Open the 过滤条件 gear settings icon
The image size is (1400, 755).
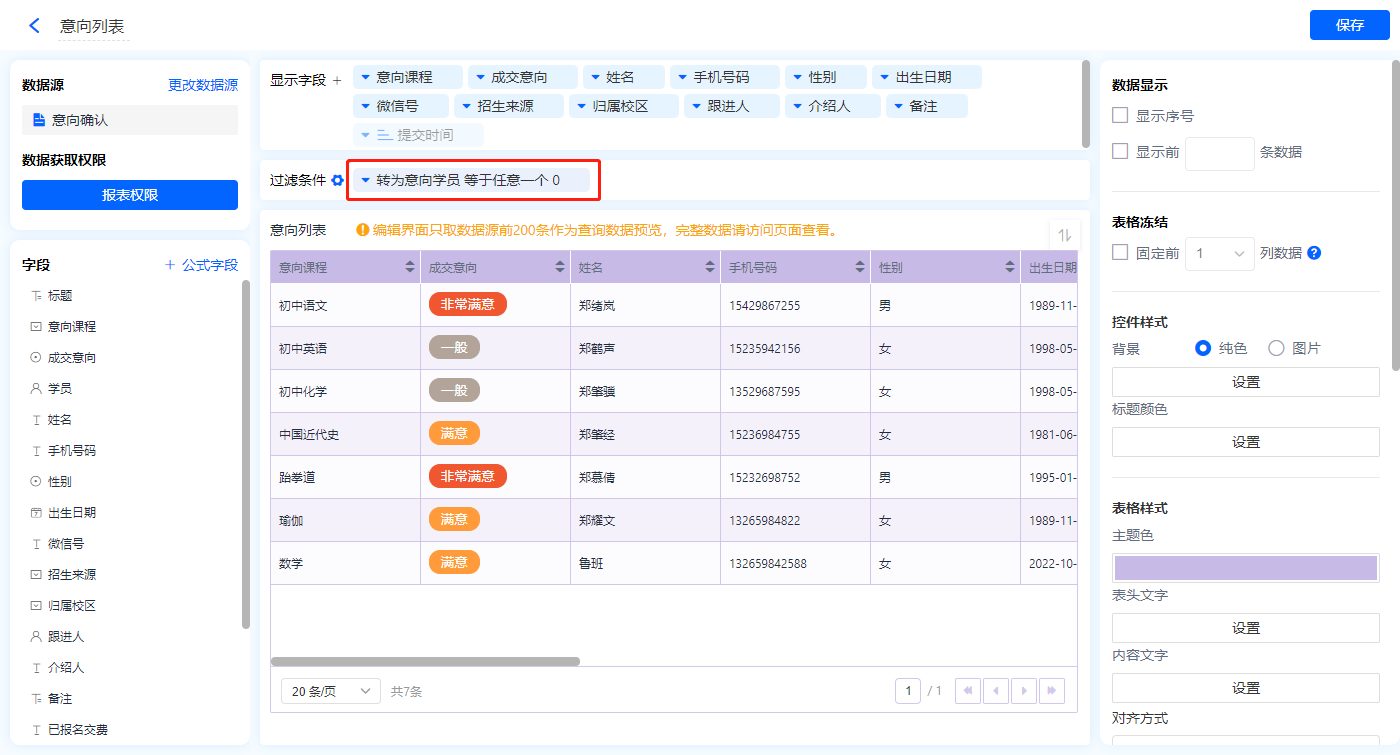338,181
